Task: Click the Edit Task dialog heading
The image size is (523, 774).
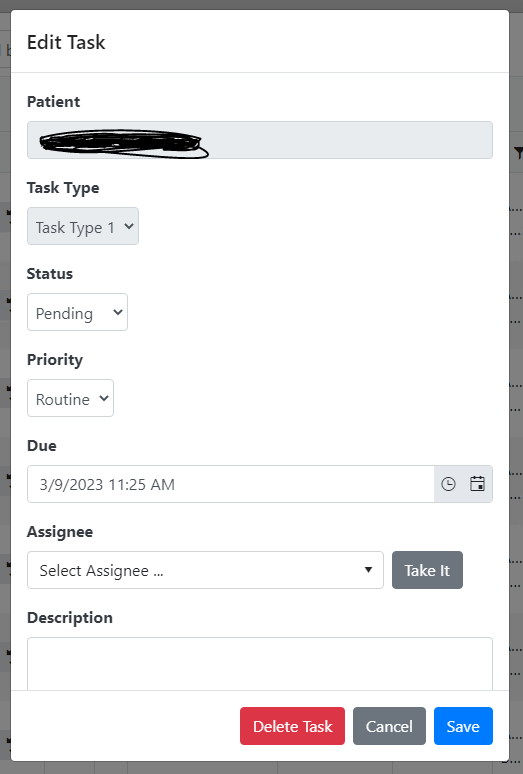Action: point(66,42)
